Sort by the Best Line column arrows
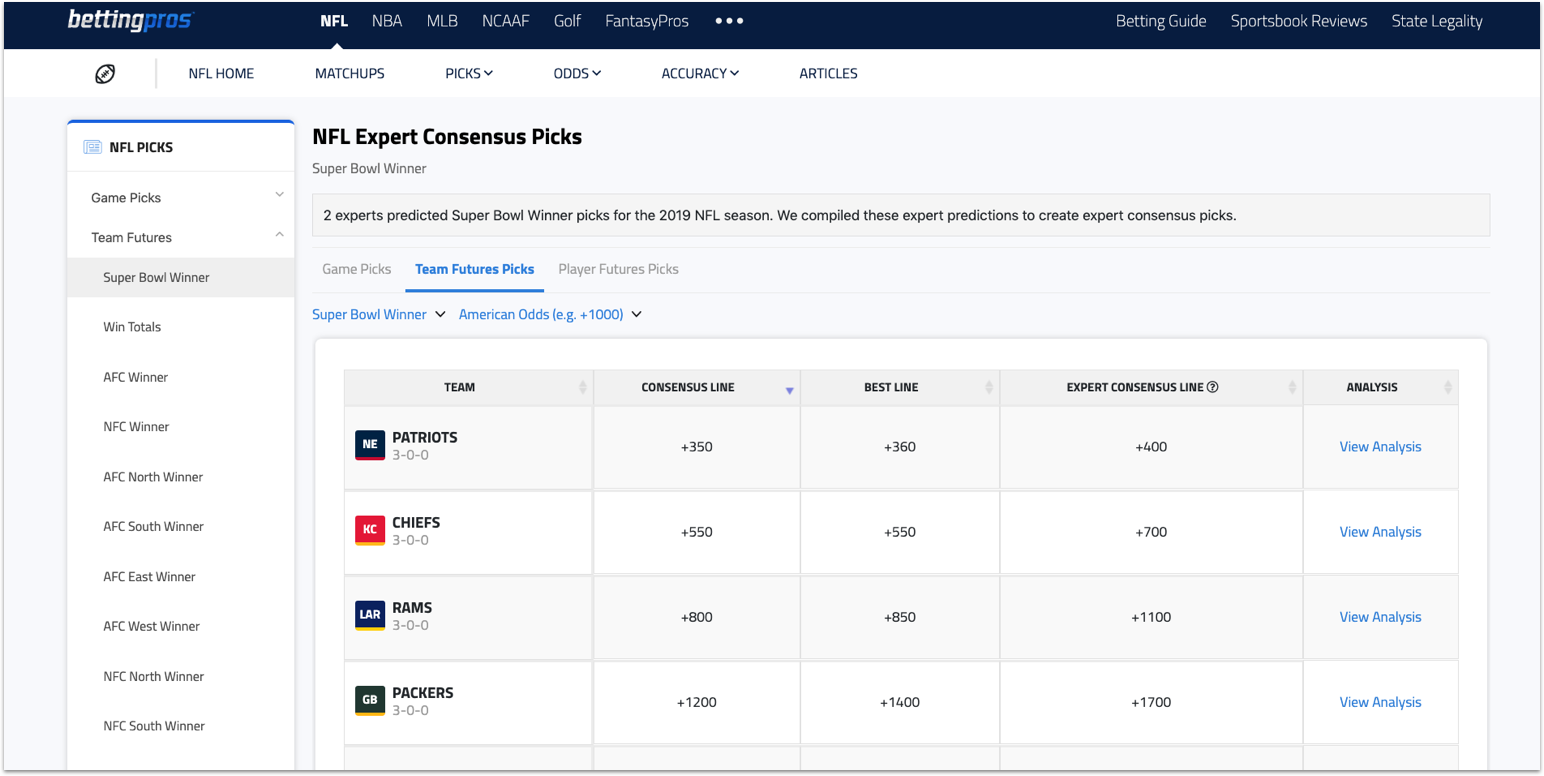This screenshot has height=776, width=1544. [x=989, y=387]
